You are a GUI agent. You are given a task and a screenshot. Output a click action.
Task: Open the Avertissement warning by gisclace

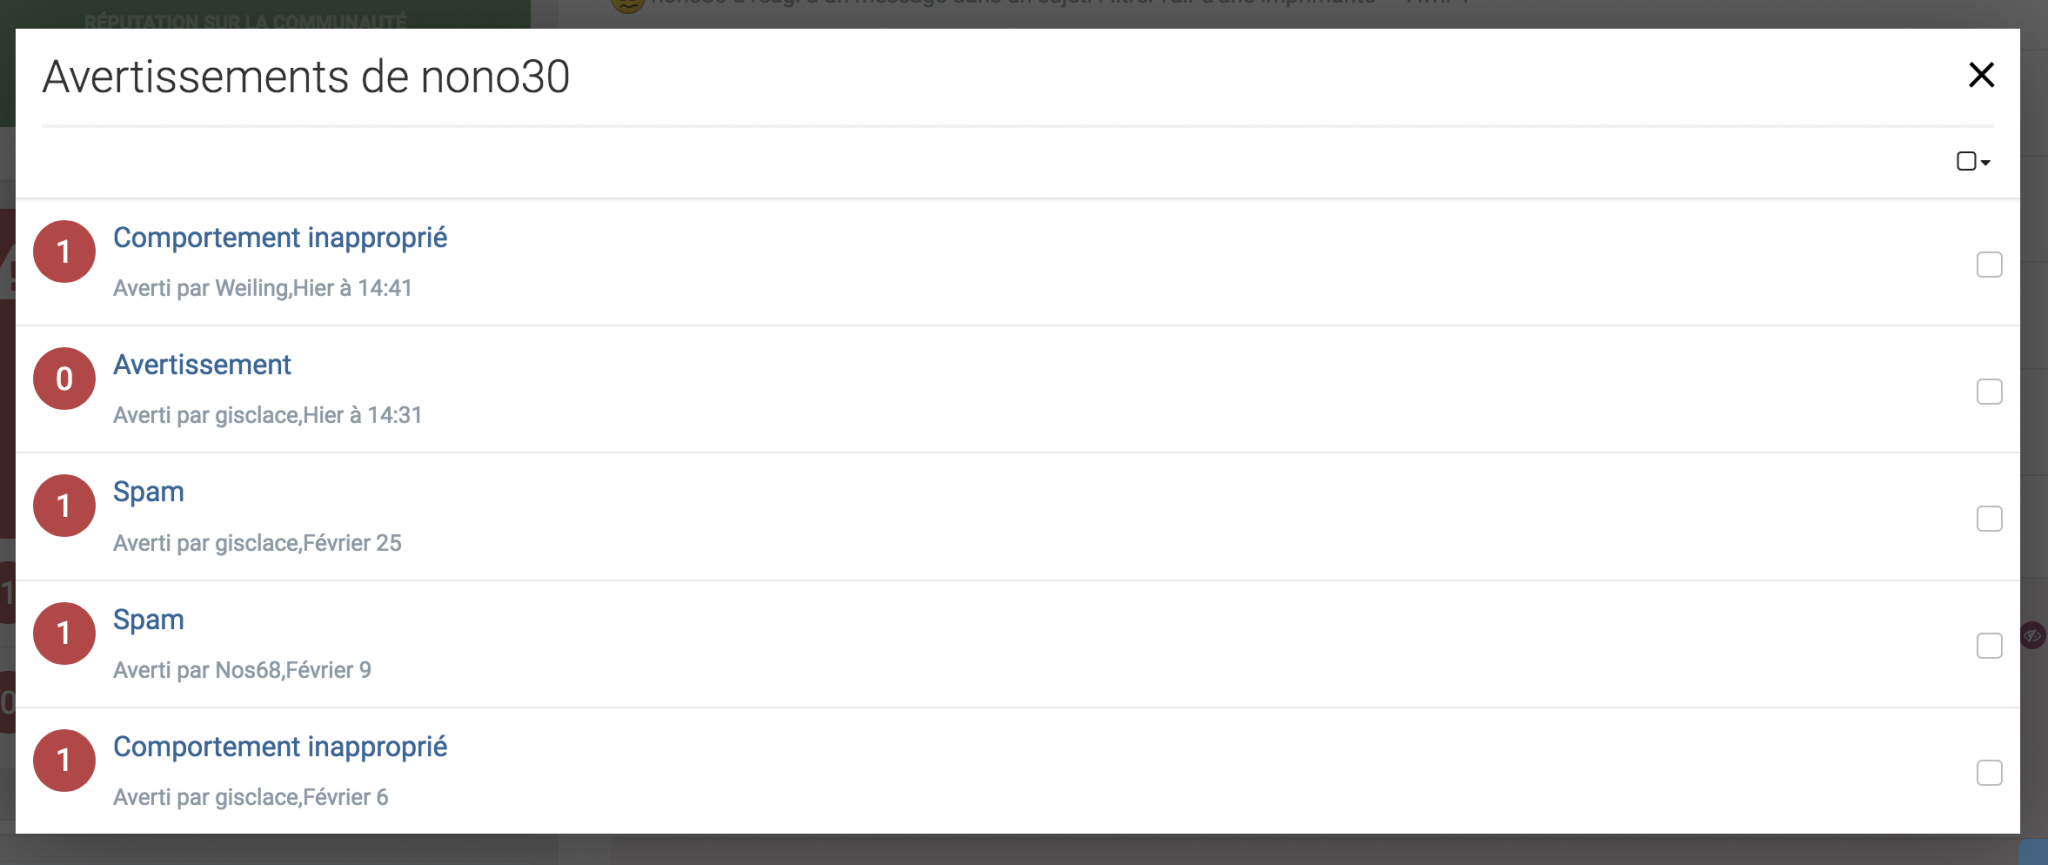tap(202, 365)
